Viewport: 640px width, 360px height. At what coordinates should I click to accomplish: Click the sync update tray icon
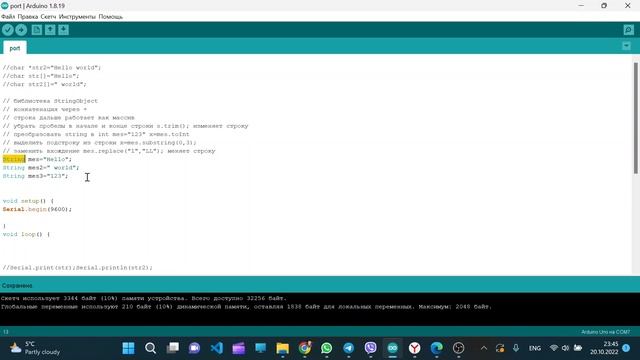500,348
